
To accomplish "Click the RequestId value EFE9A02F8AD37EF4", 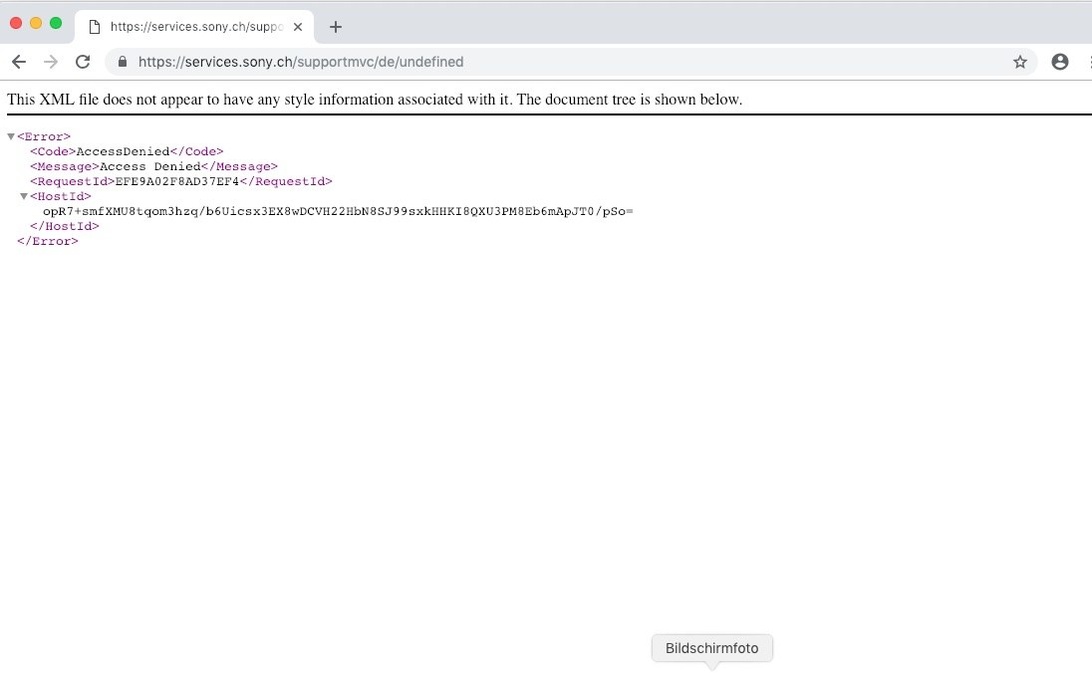I will point(177,182).
